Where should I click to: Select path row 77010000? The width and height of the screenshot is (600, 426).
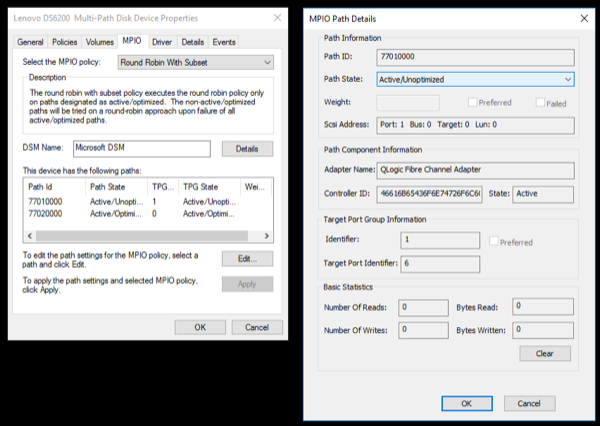[148, 202]
